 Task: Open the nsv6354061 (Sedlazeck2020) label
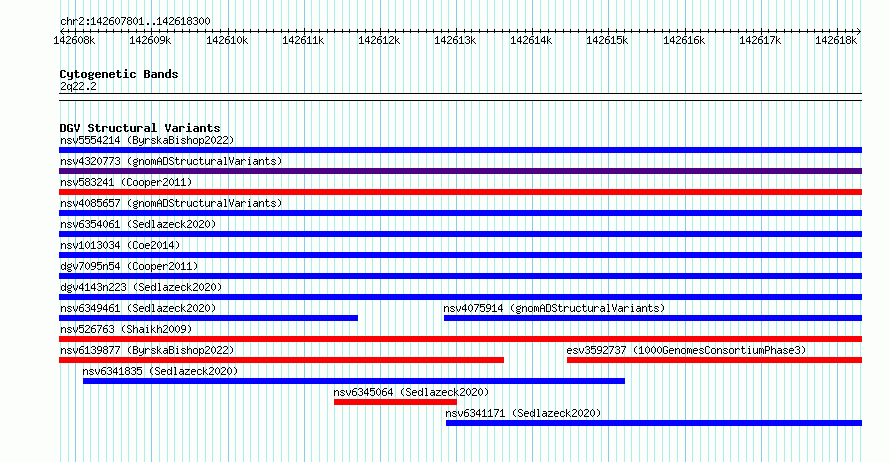pyautogui.click(x=138, y=224)
